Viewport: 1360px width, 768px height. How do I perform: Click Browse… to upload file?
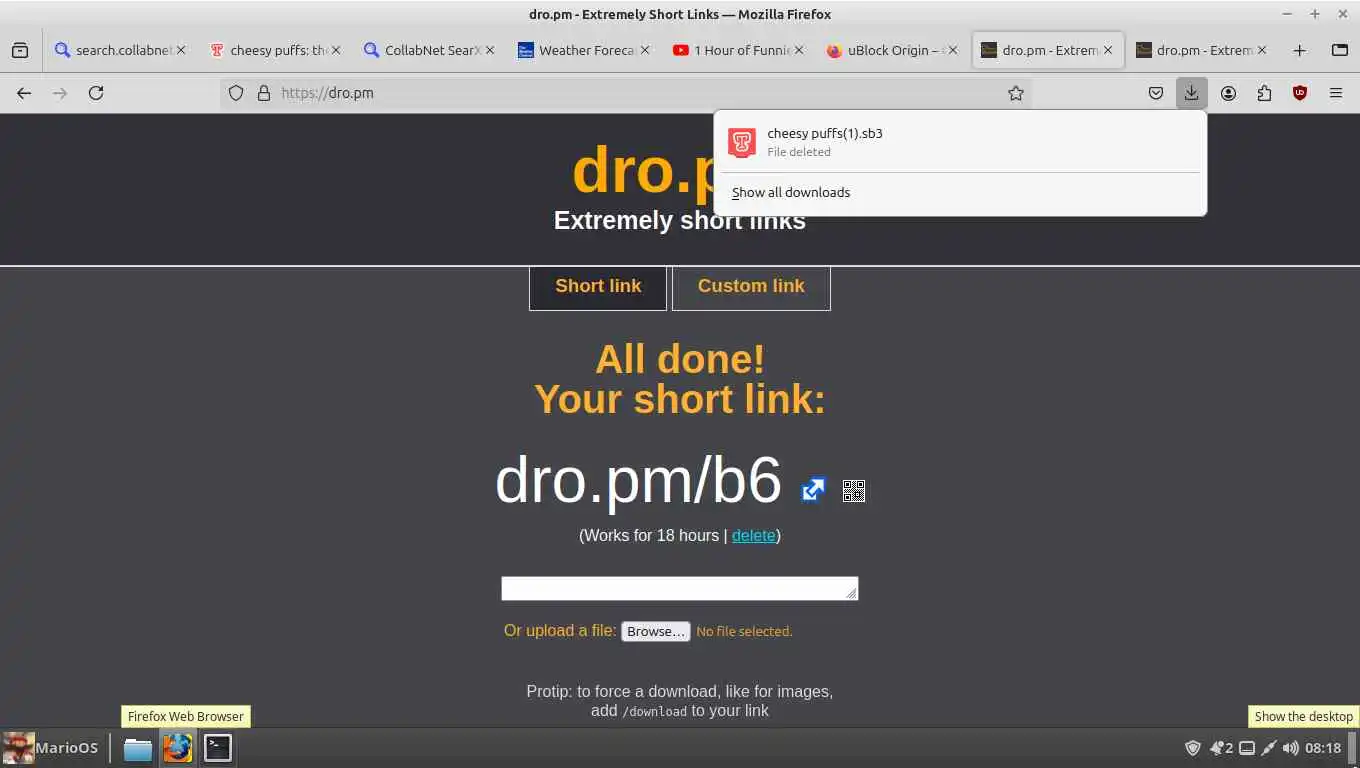(656, 631)
